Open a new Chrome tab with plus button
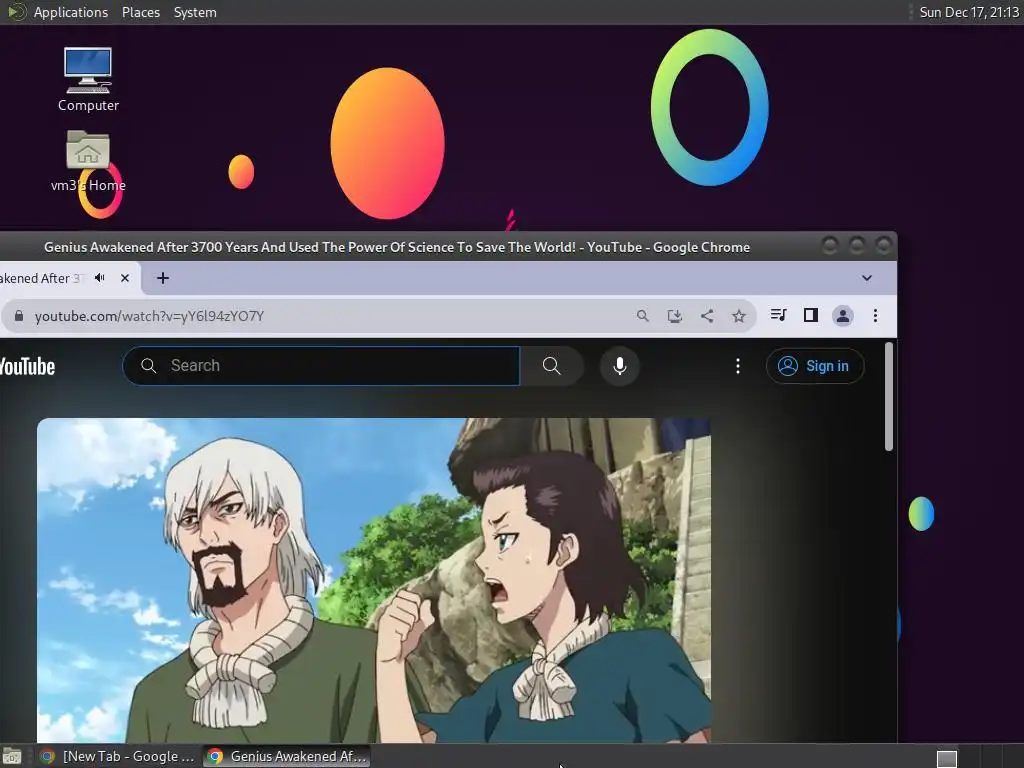 pyautogui.click(x=163, y=278)
